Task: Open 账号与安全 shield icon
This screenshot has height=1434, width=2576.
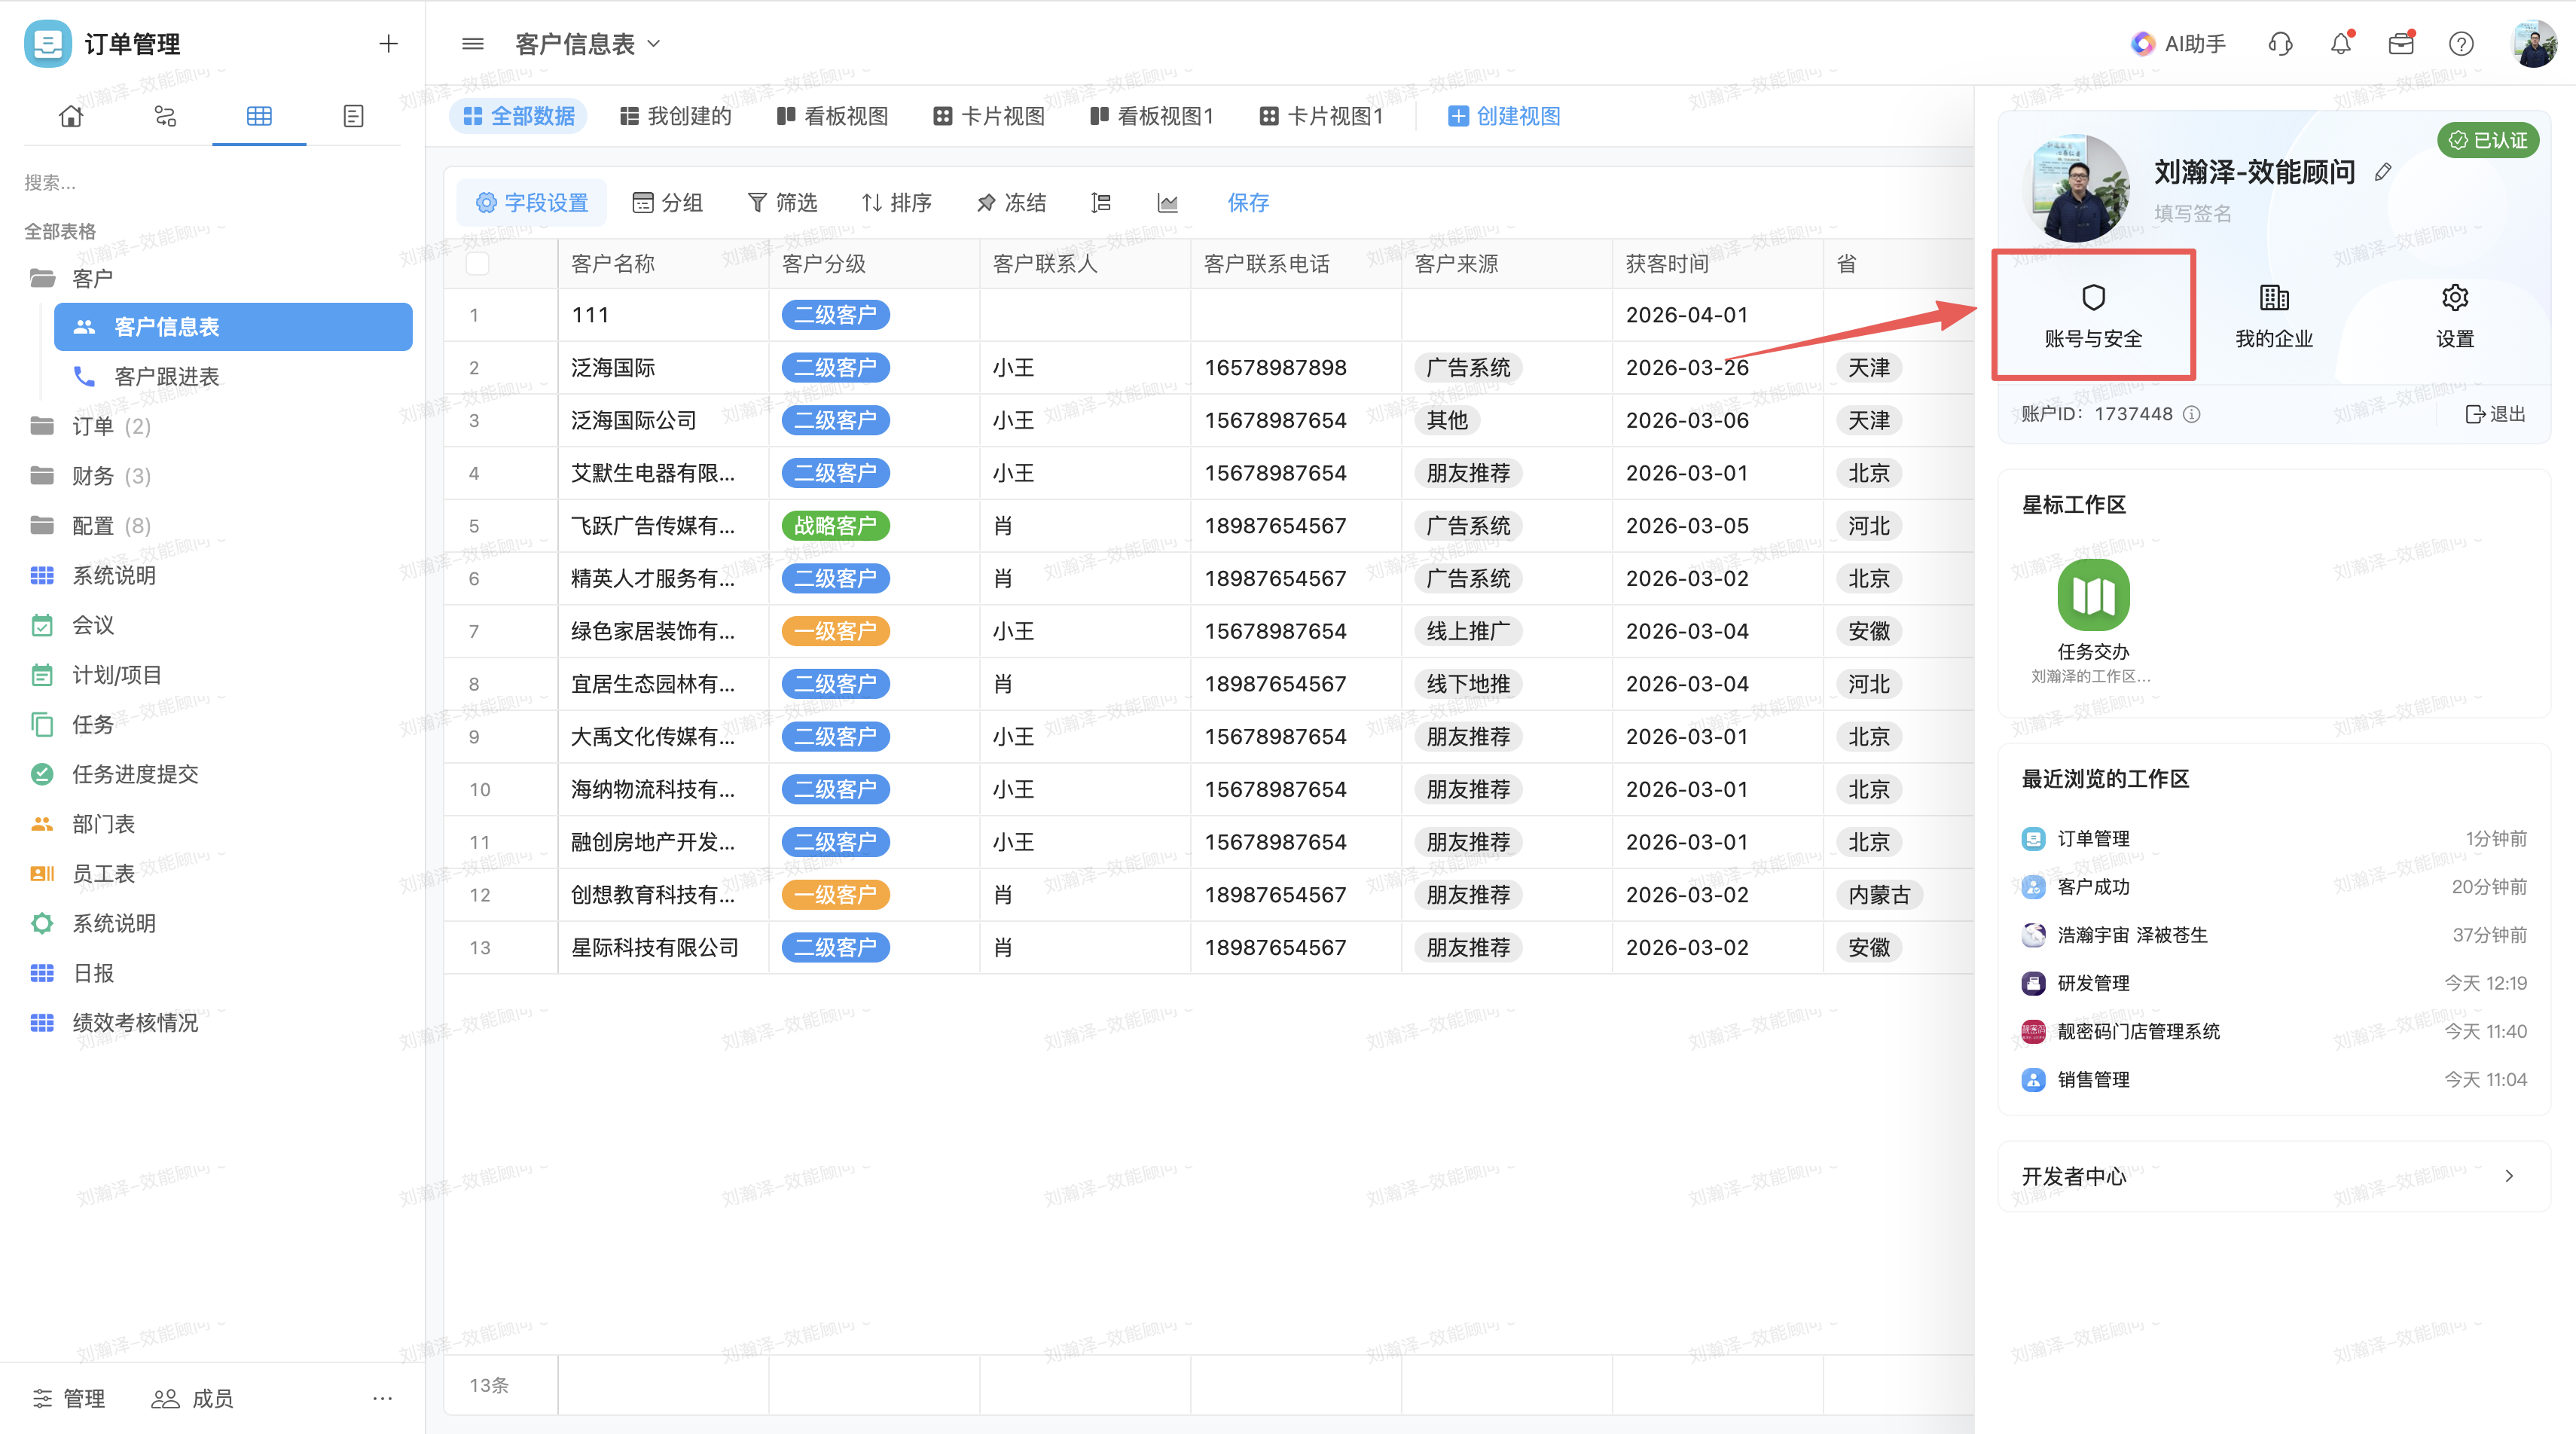Action: tap(2093, 297)
